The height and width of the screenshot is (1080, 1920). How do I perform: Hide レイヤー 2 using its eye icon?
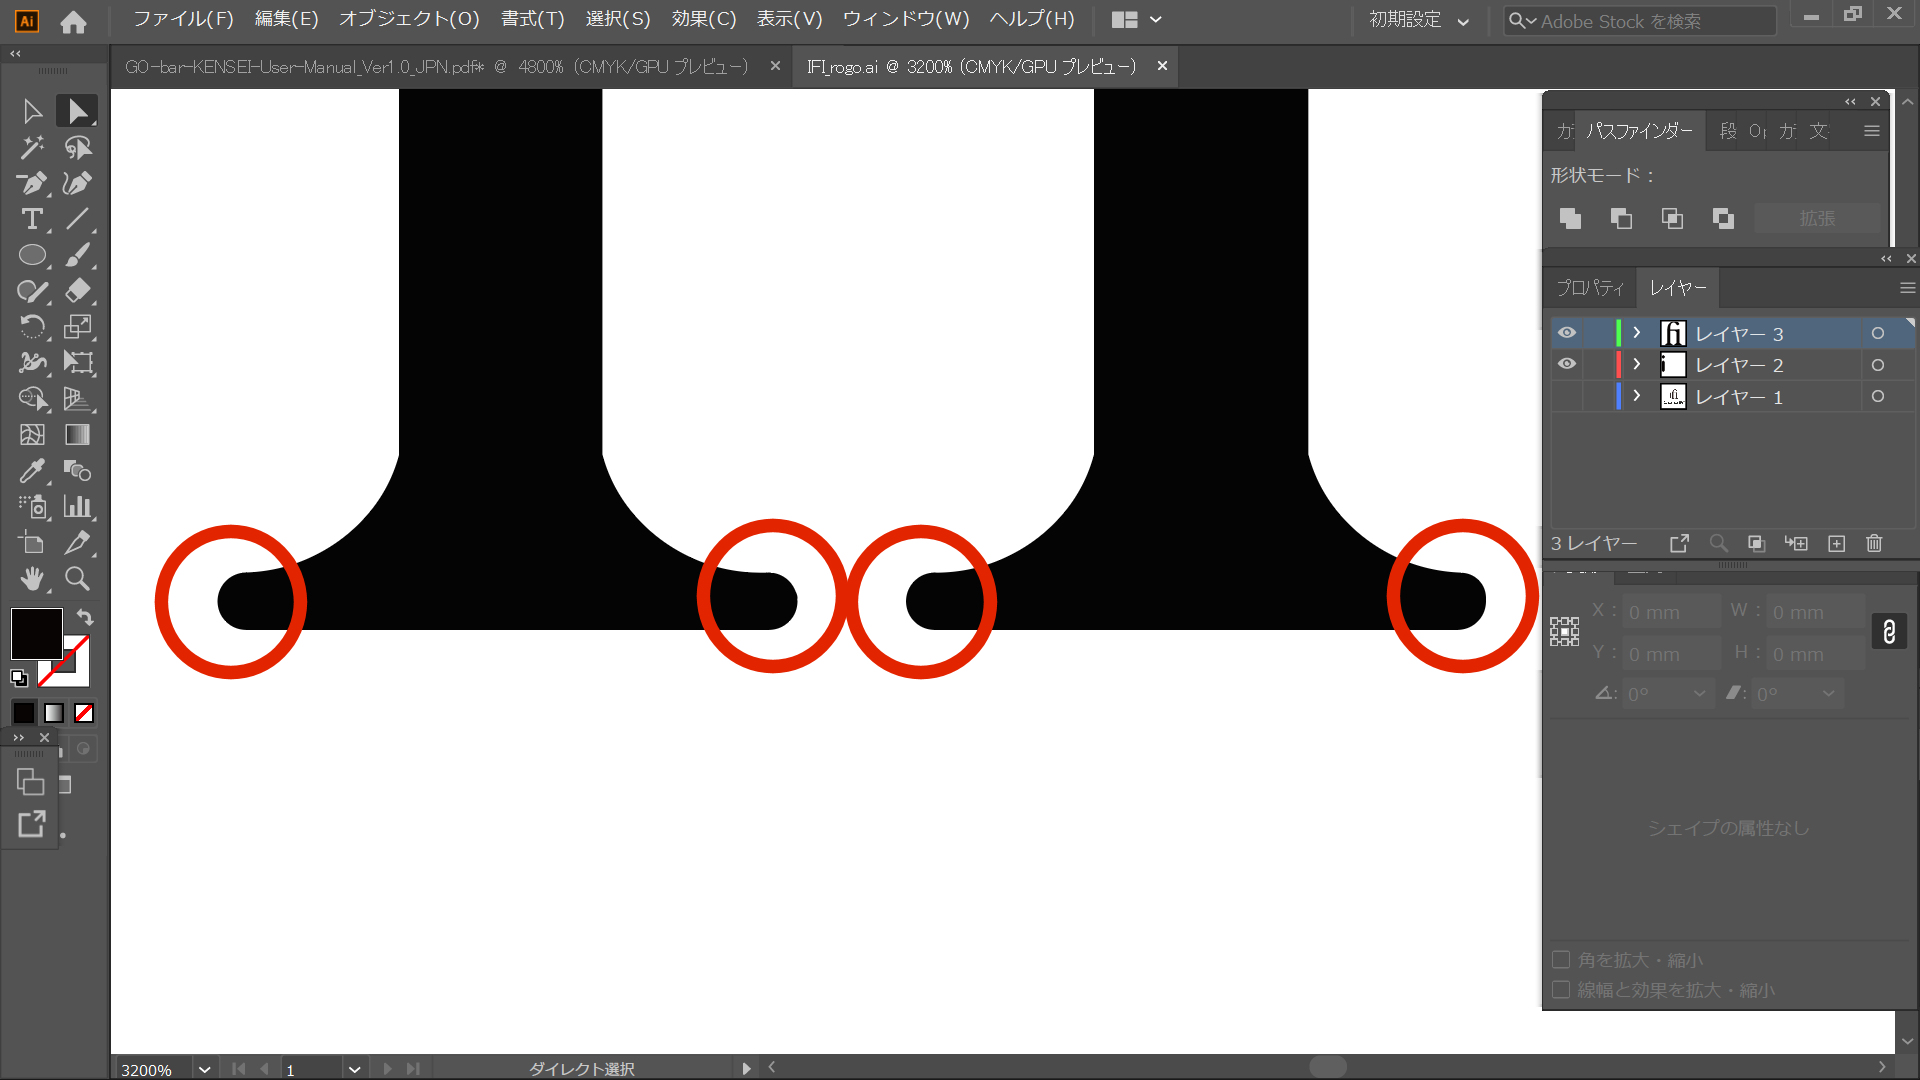coord(1566,365)
